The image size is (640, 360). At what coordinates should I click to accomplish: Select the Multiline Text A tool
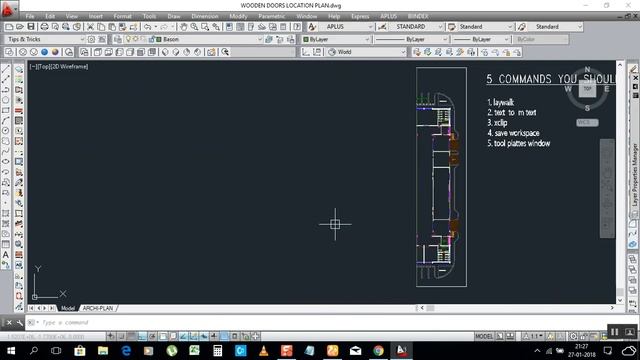click(x=6, y=255)
